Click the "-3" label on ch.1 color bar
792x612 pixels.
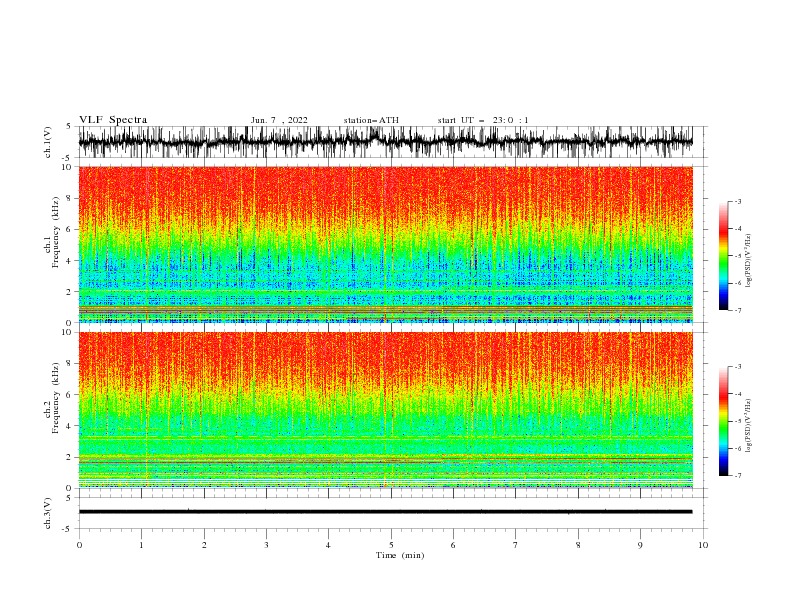click(738, 201)
